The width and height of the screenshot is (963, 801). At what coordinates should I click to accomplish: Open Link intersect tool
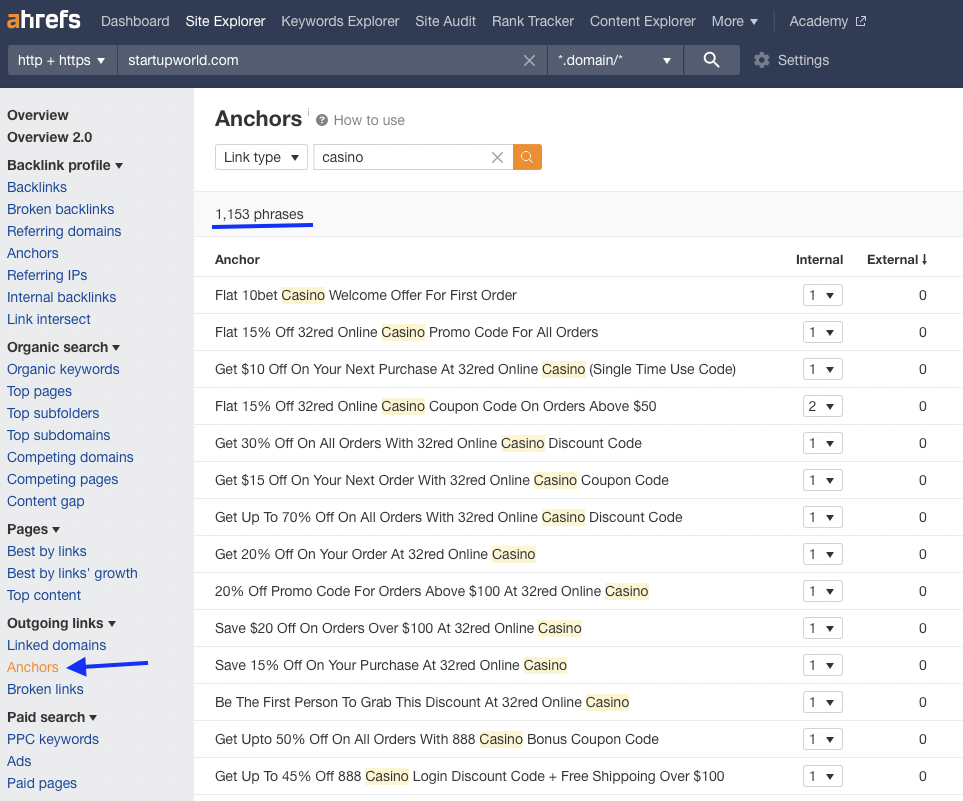[x=49, y=319]
